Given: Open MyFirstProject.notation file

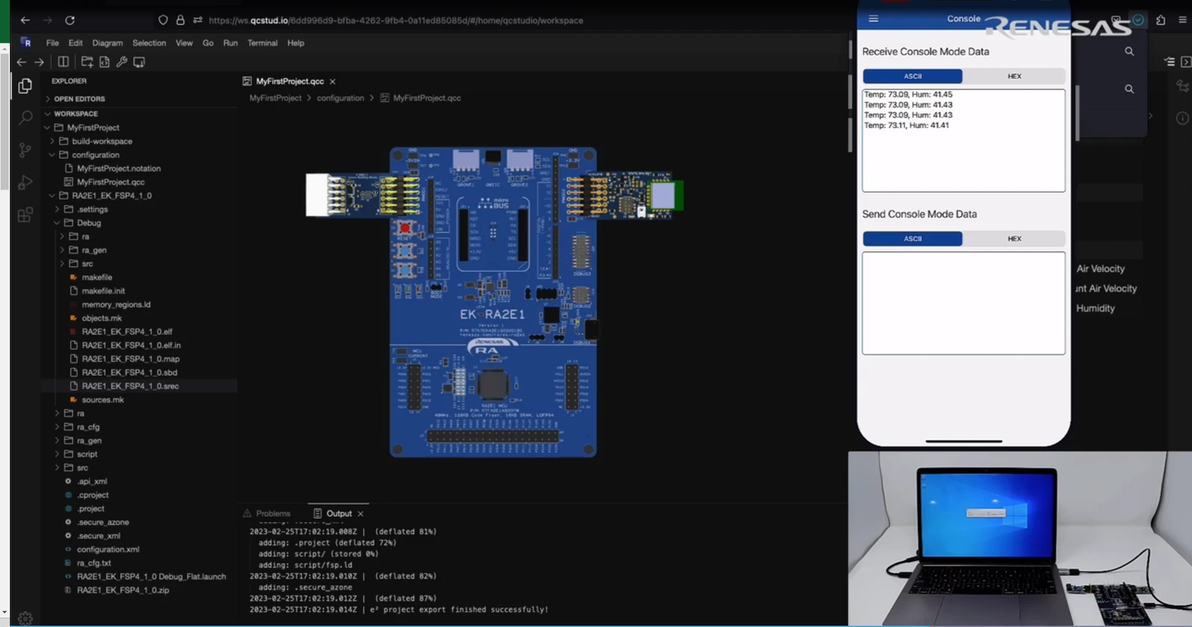Looking at the screenshot, I should 119,169.
